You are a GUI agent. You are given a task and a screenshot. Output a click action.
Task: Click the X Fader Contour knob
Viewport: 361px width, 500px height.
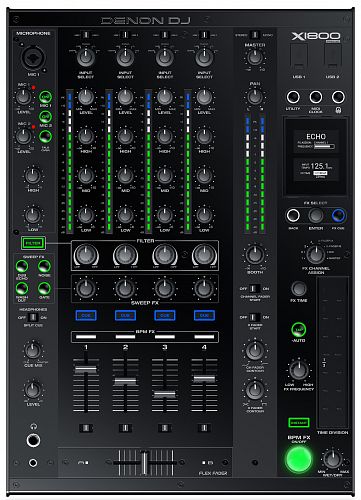[255, 390]
